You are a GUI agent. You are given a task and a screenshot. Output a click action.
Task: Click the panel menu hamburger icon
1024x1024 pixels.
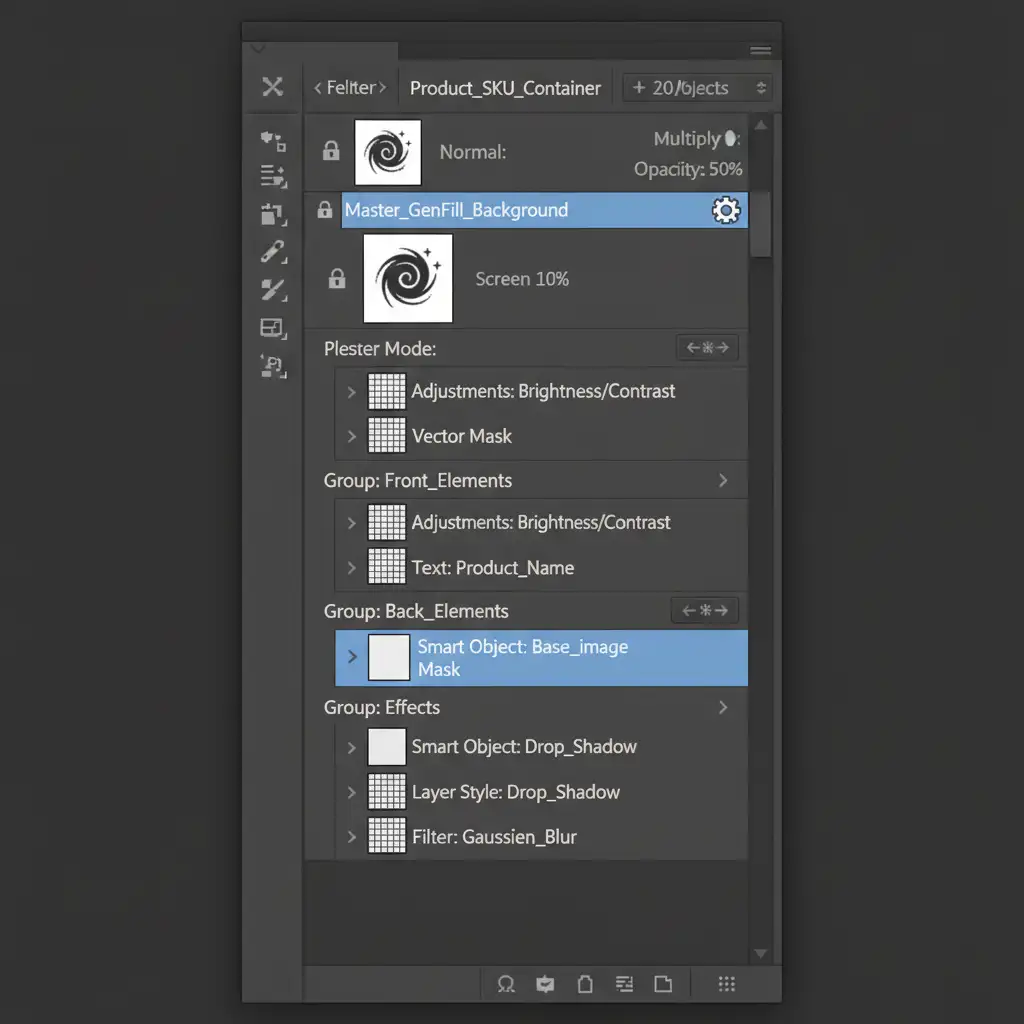760,50
